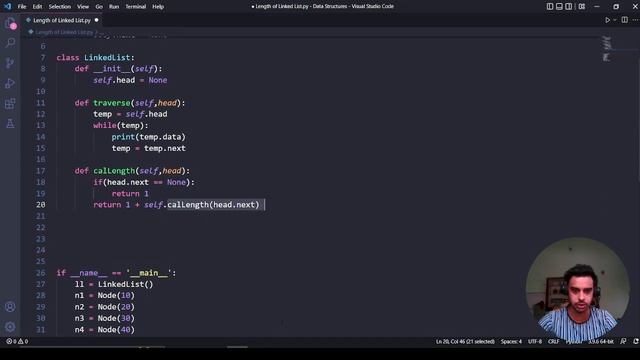Toggle the Secondary Side Bar layout icon
Screen dimensions: 640x360
pos(569,7)
